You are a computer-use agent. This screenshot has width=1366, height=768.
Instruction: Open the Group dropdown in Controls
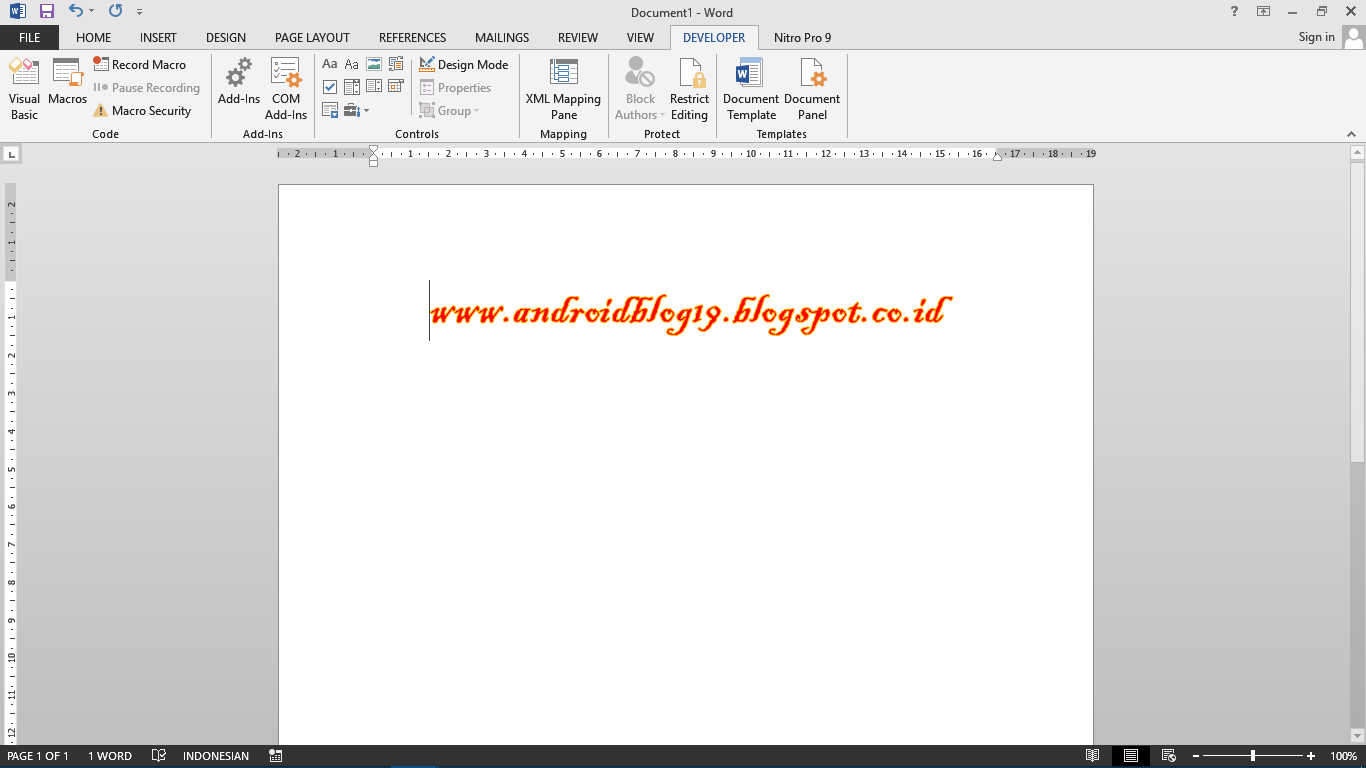point(475,110)
